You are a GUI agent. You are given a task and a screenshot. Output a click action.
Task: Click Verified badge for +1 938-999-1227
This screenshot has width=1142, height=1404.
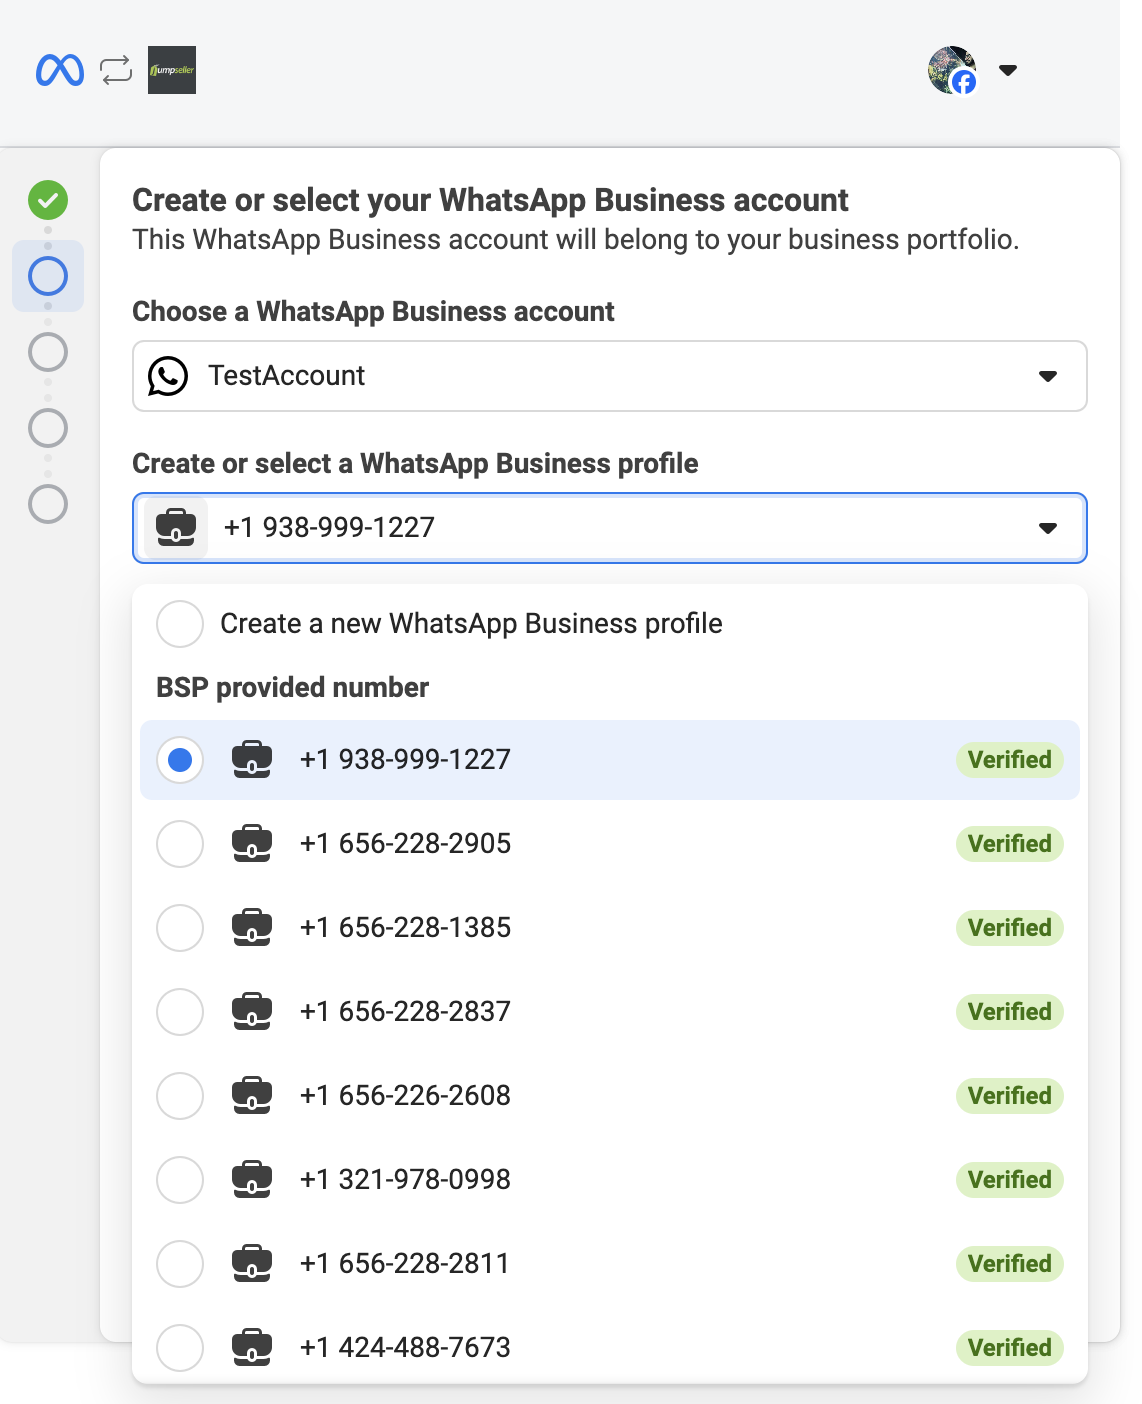click(1010, 760)
